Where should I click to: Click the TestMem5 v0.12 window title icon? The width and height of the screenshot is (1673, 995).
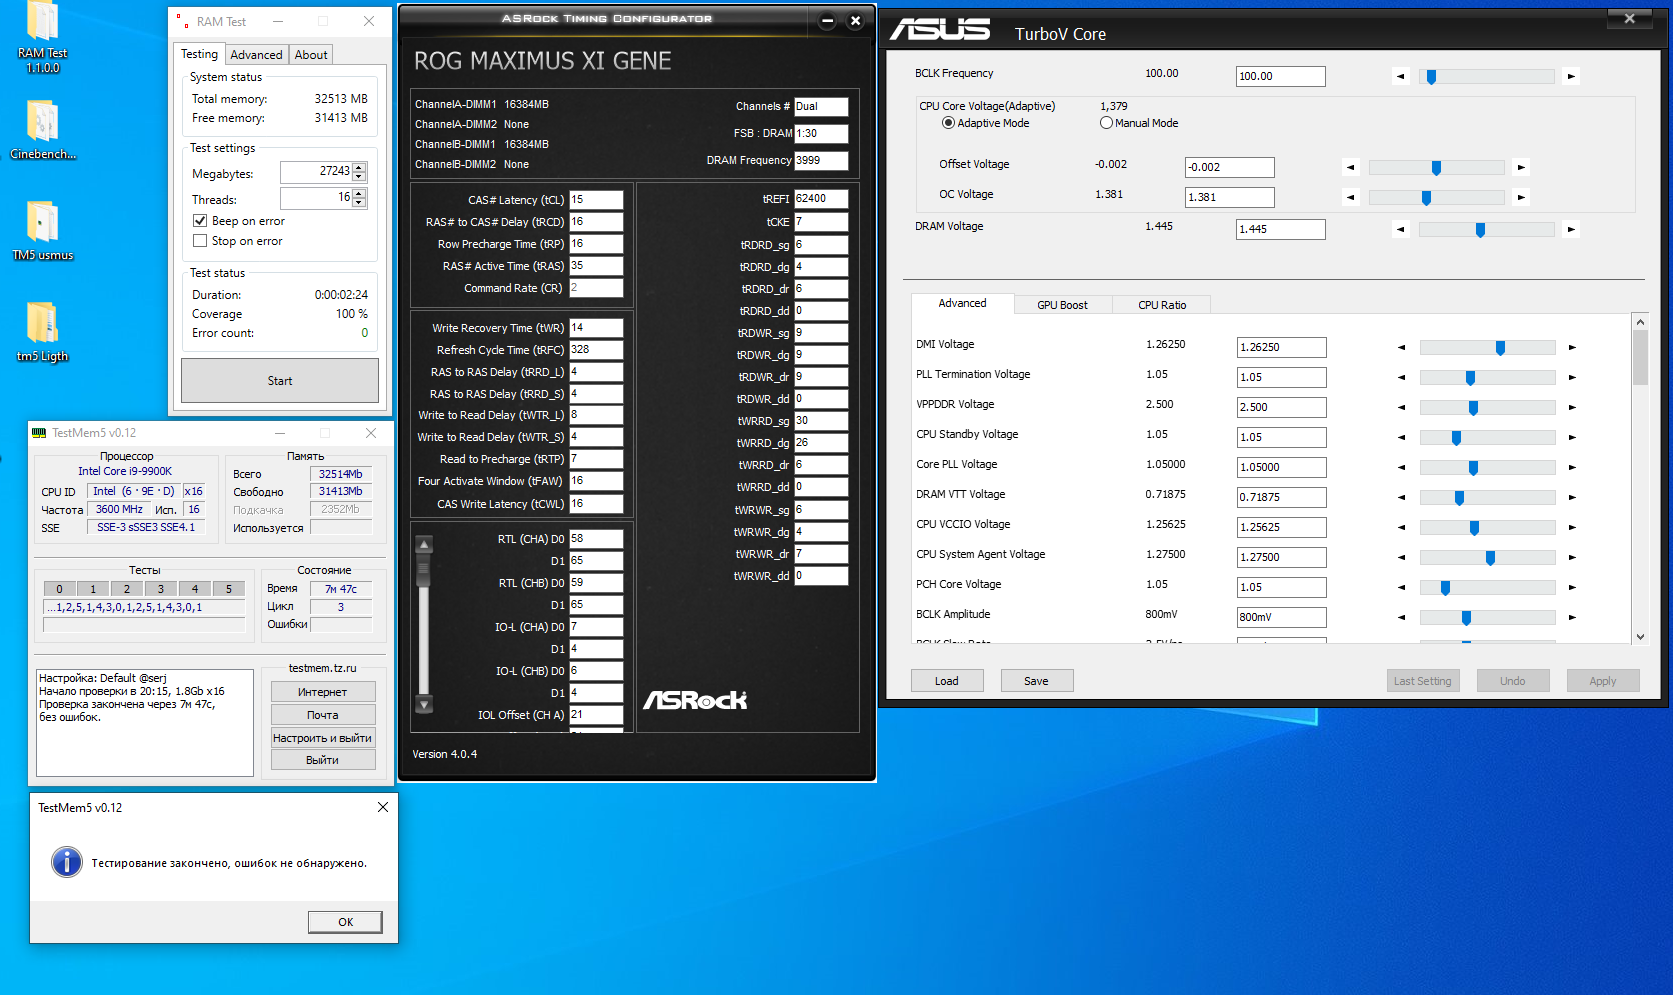tap(39, 433)
